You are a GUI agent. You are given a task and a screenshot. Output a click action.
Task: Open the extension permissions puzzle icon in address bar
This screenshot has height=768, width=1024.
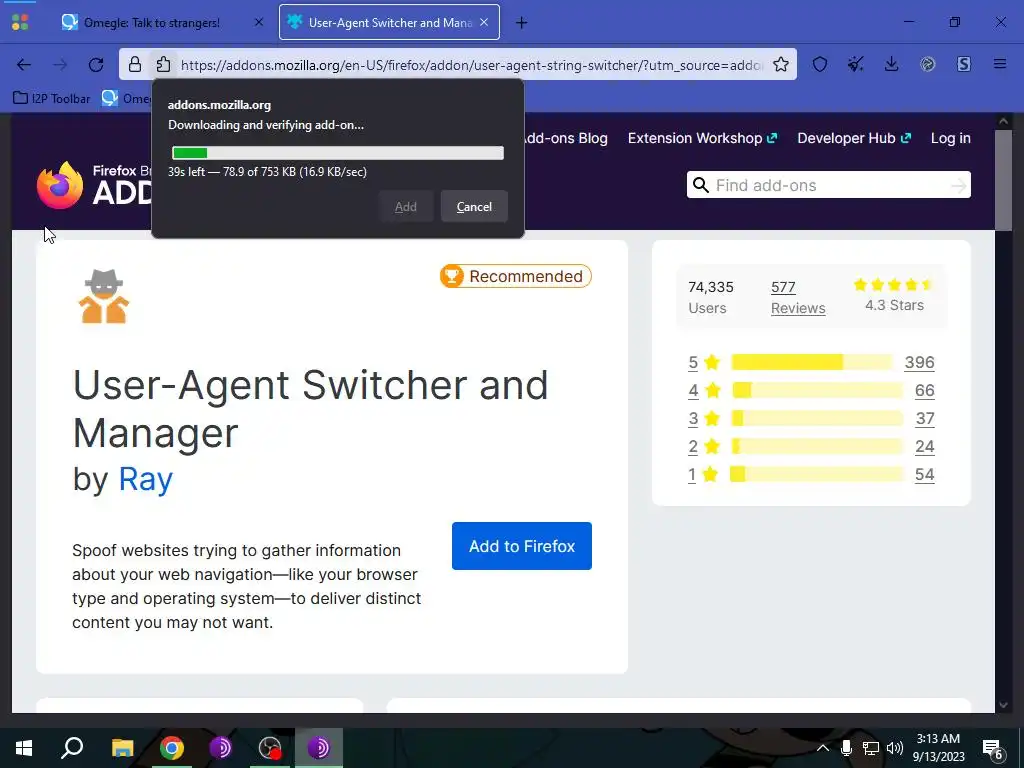click(163, 64)
